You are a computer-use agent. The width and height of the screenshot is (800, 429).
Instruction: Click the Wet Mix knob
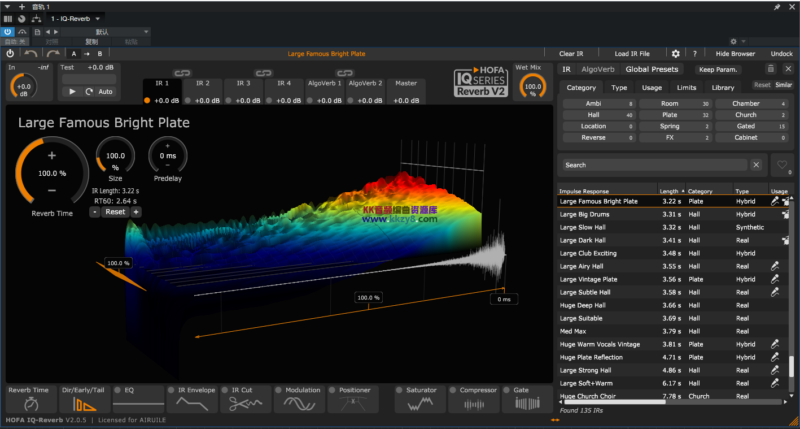pyautogui.click(x=531, y=88)
